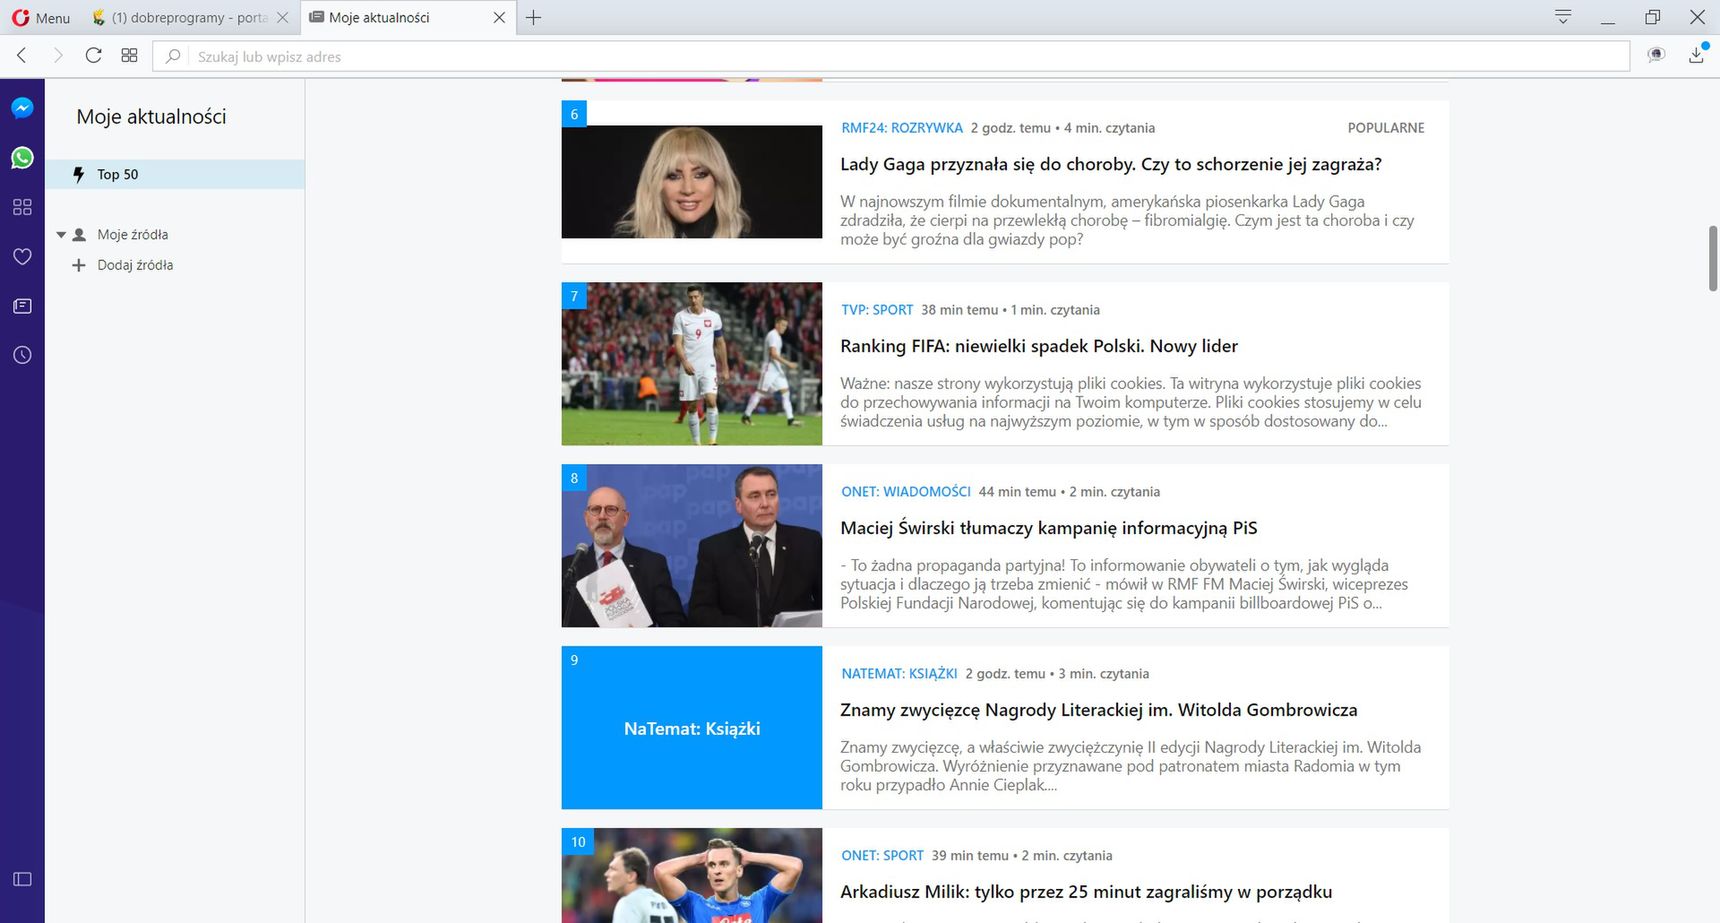Click the ONET: SPORT source link
Viewport: 1720px width, 923px height.
[x=882, y=856]
